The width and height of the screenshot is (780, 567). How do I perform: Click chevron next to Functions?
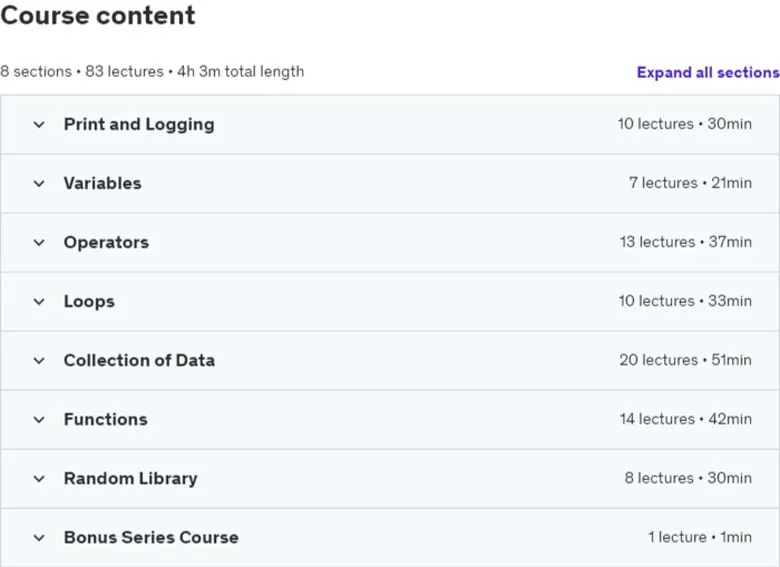(39, 420)
